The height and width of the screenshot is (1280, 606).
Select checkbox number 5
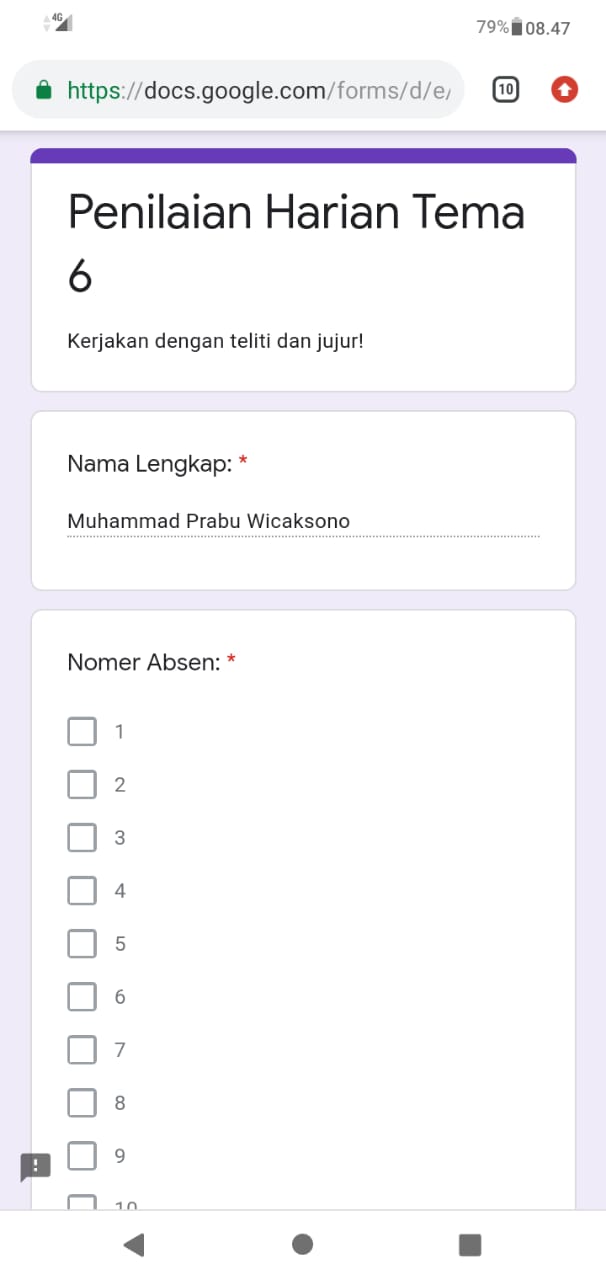[82, 943]
